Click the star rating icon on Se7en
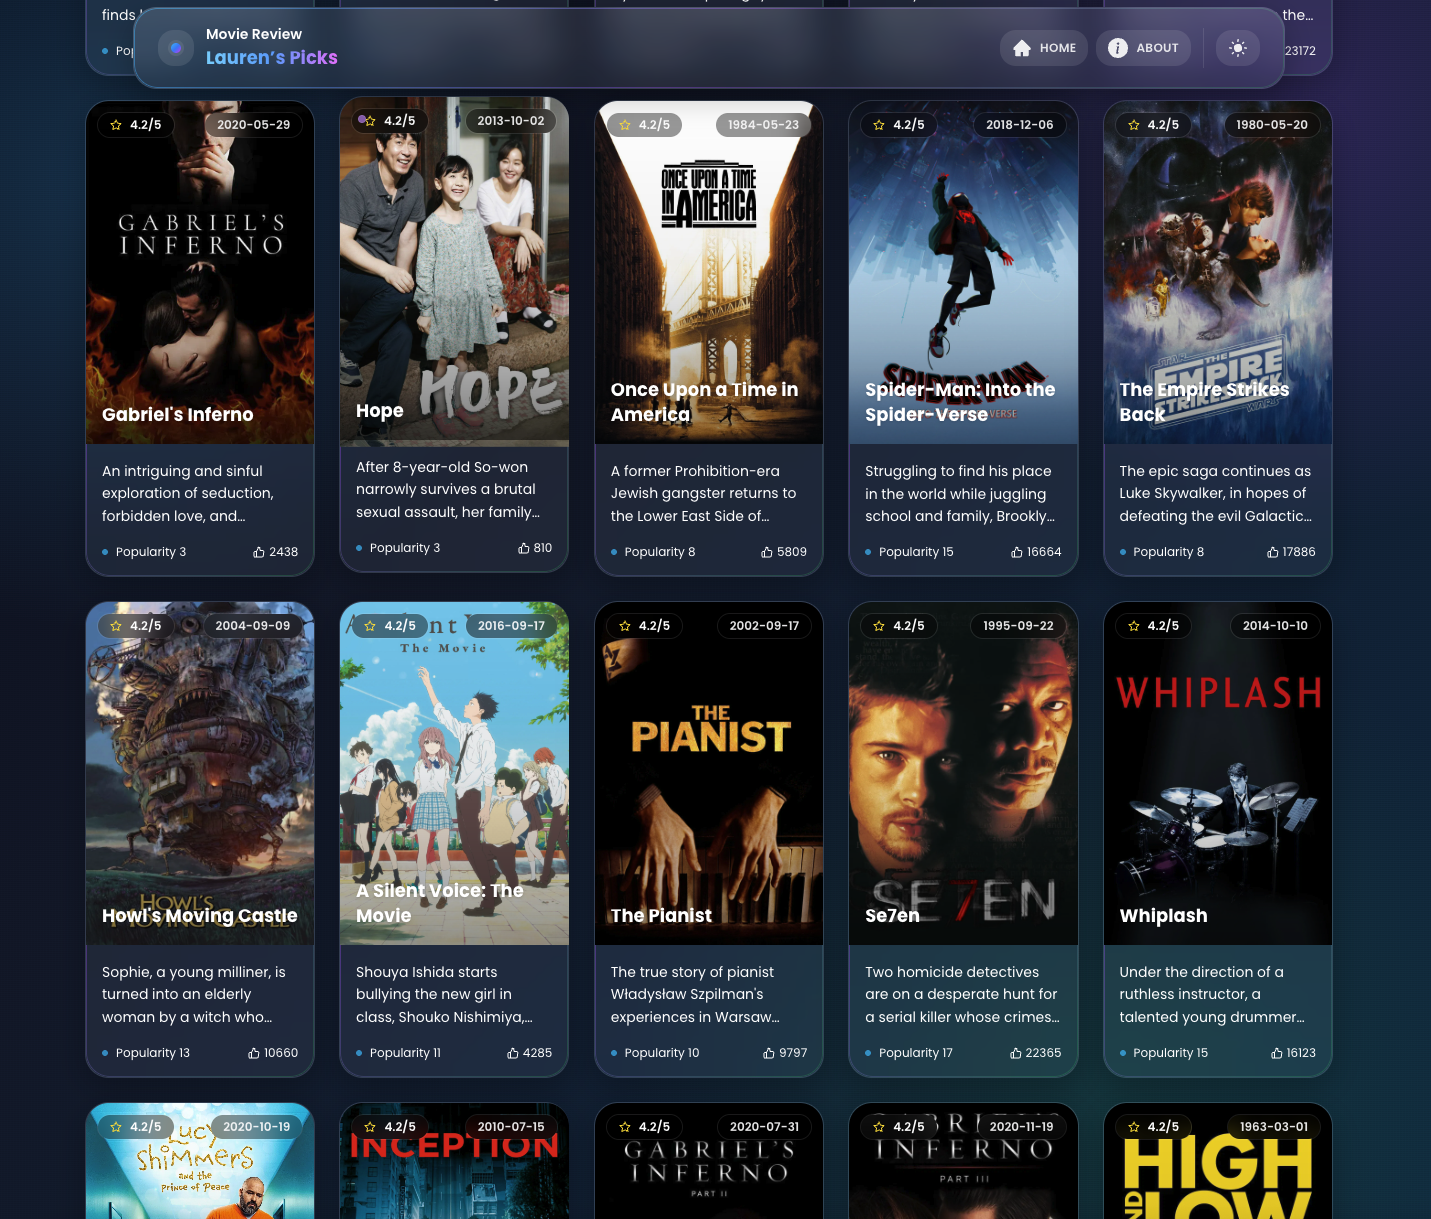The width and height of the screenshot is (1431, 1219). [879, 626]
